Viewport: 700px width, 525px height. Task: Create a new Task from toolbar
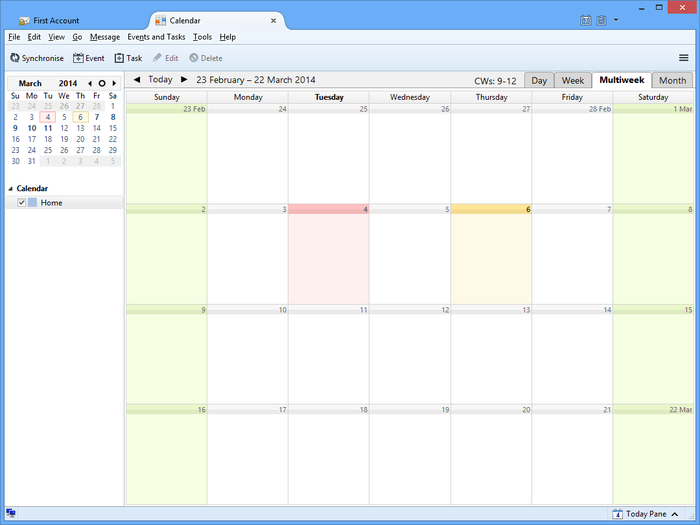pos(129,58)
